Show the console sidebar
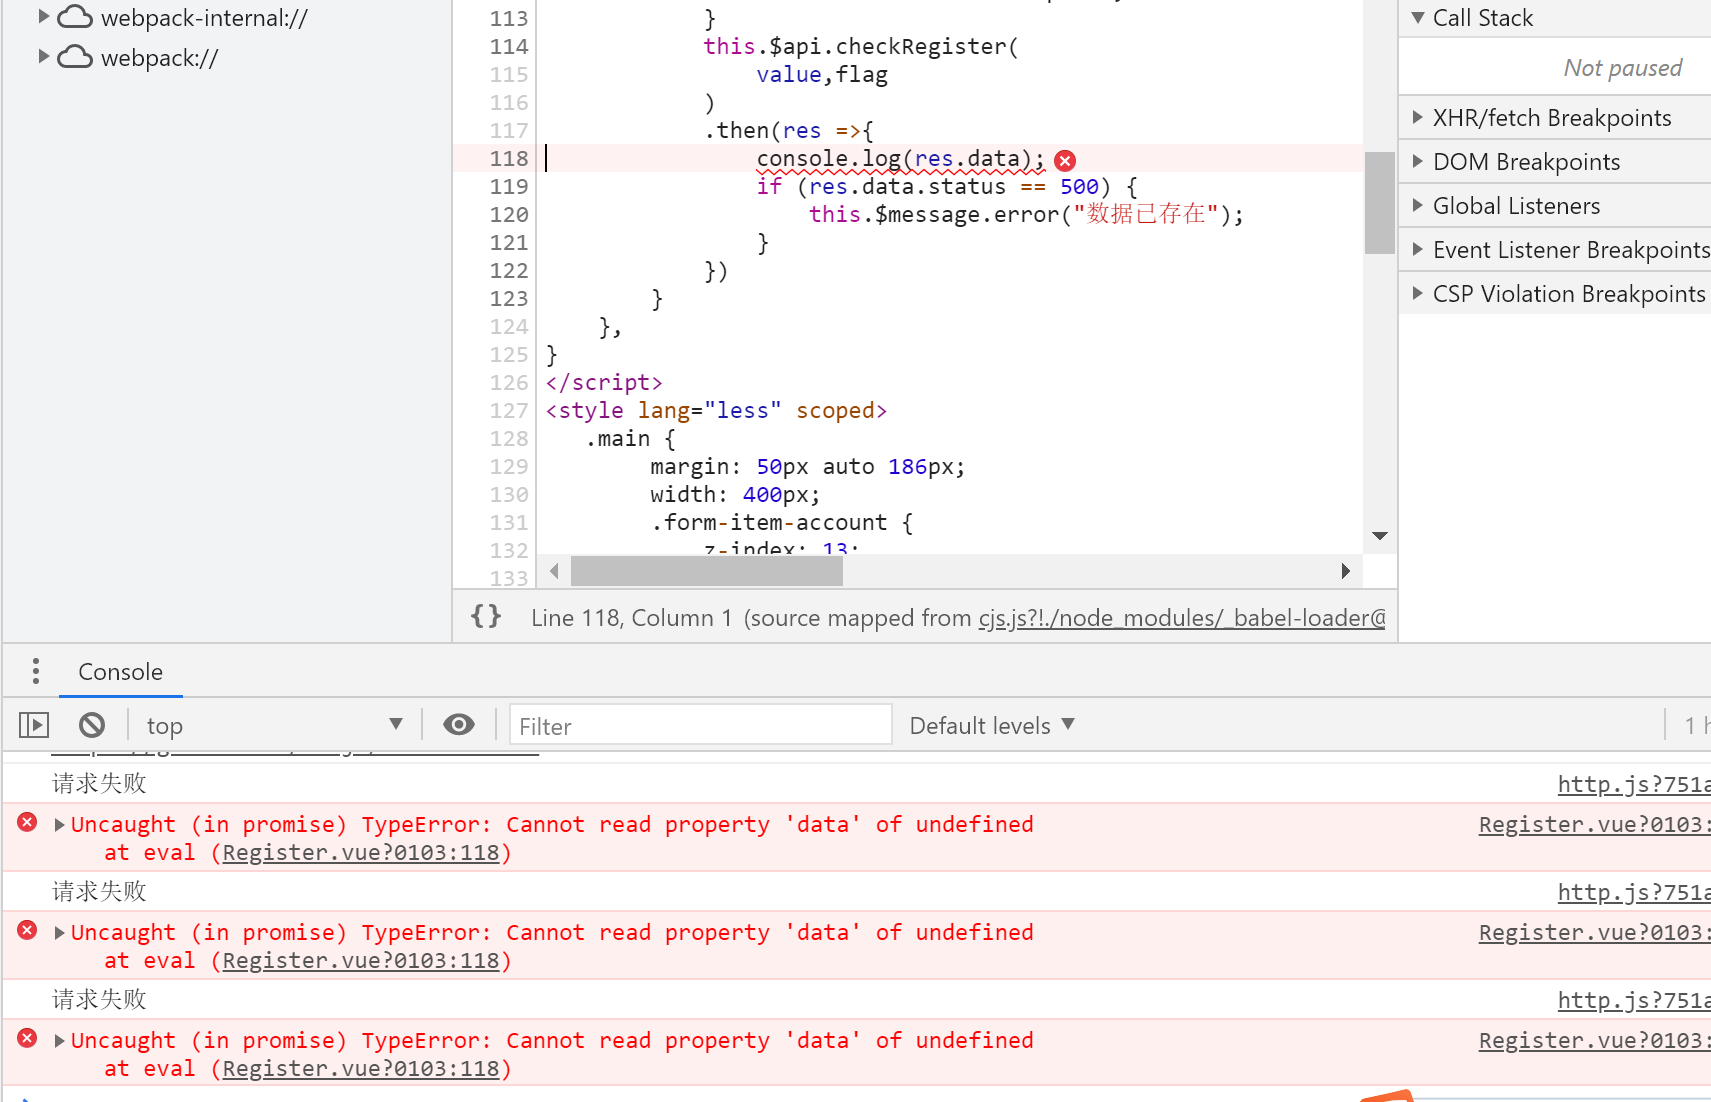 point(34,725)
